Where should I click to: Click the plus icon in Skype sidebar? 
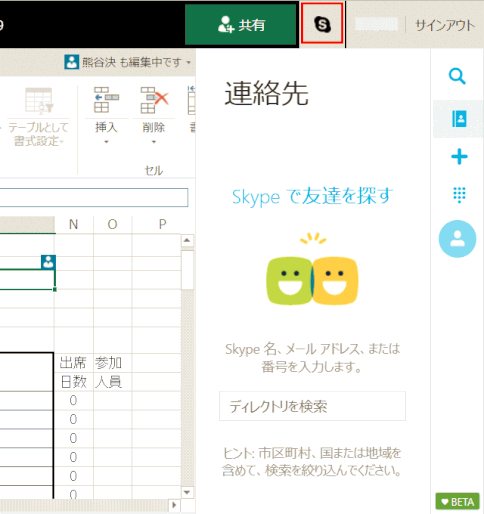click(x=459, y=157)
